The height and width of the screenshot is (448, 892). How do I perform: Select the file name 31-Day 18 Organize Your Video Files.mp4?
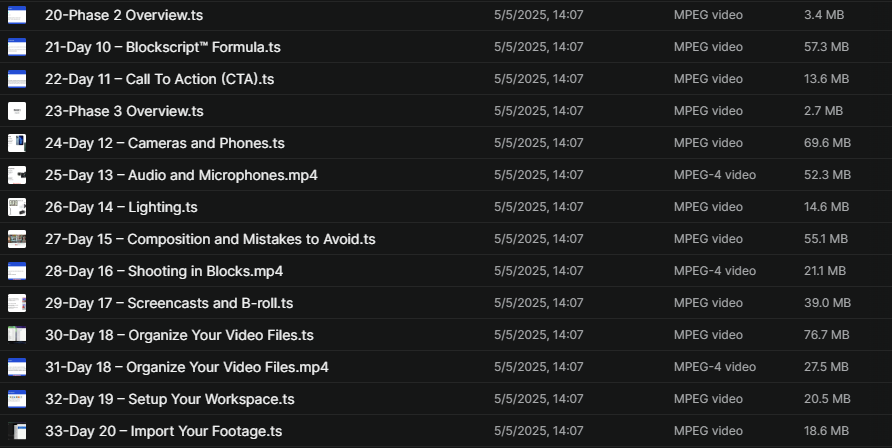click(x=186, y=367)
